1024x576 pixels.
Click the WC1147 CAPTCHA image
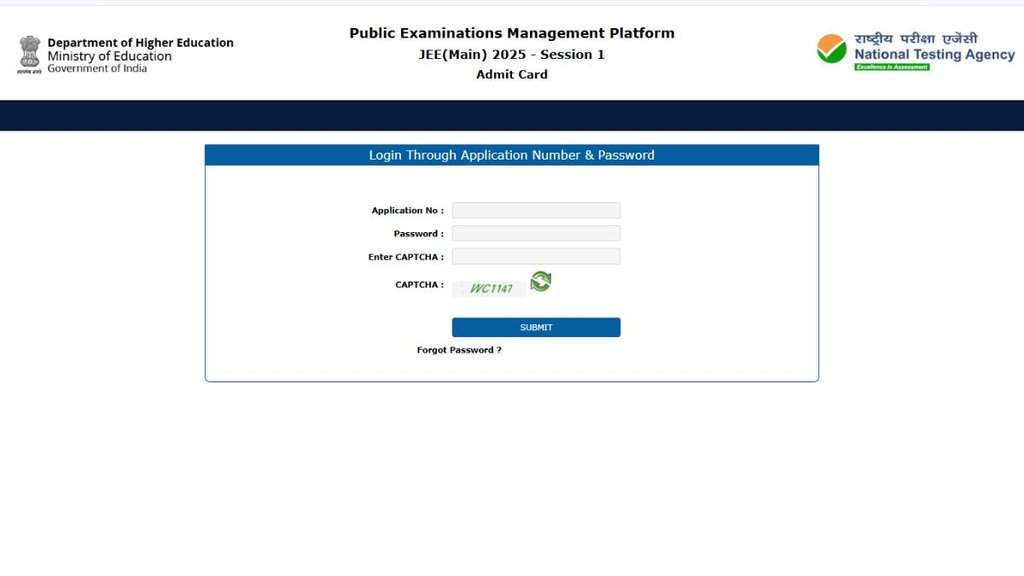click(489, 289)
